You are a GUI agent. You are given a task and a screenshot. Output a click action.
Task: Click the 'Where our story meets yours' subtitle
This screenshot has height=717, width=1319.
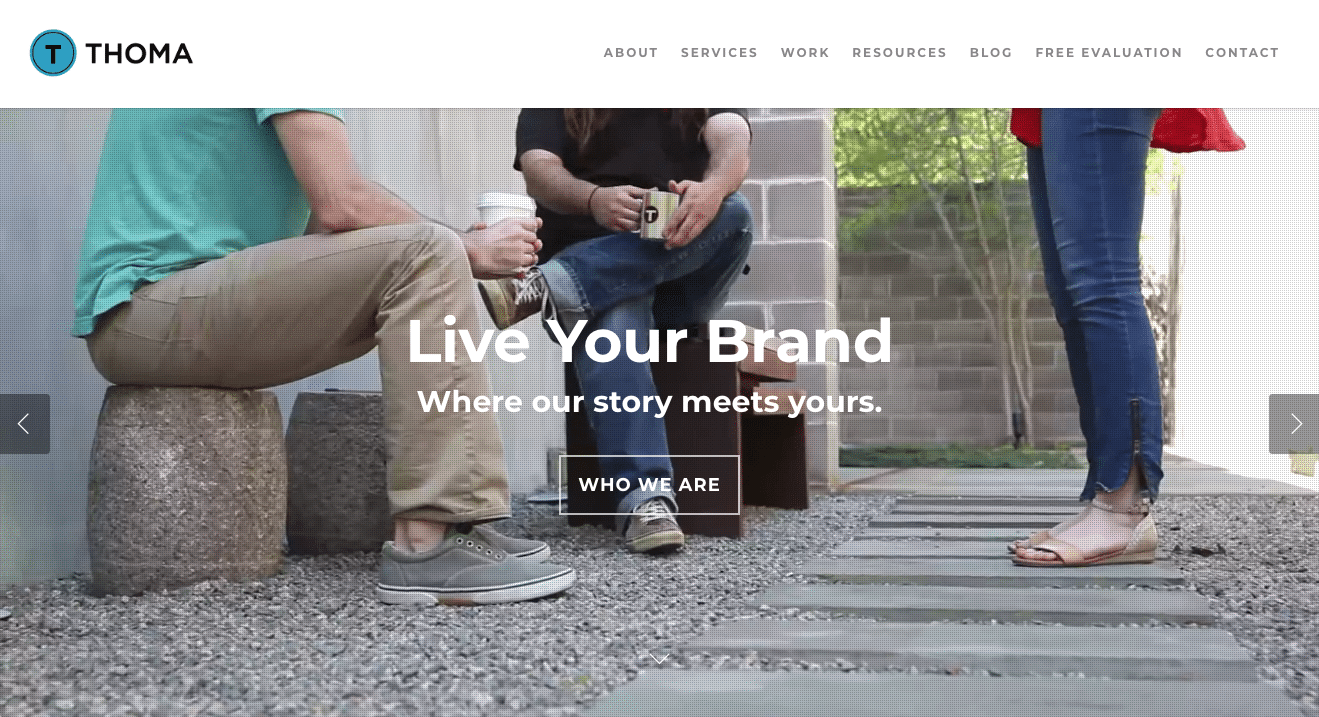pyautogui.click(x=649, y=402)
